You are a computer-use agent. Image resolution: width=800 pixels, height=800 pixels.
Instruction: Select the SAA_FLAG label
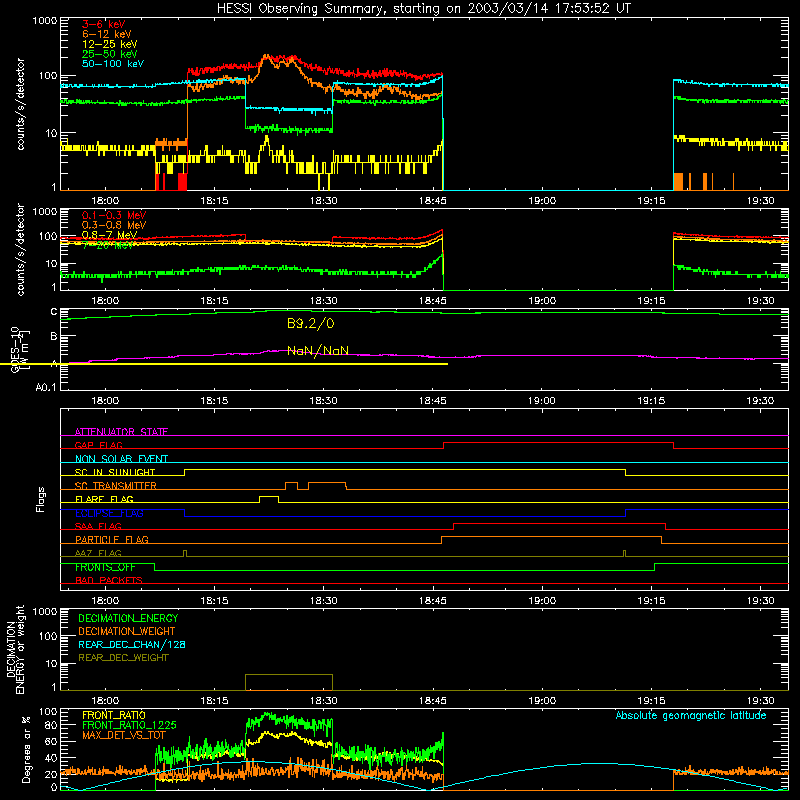coord(98,526)
